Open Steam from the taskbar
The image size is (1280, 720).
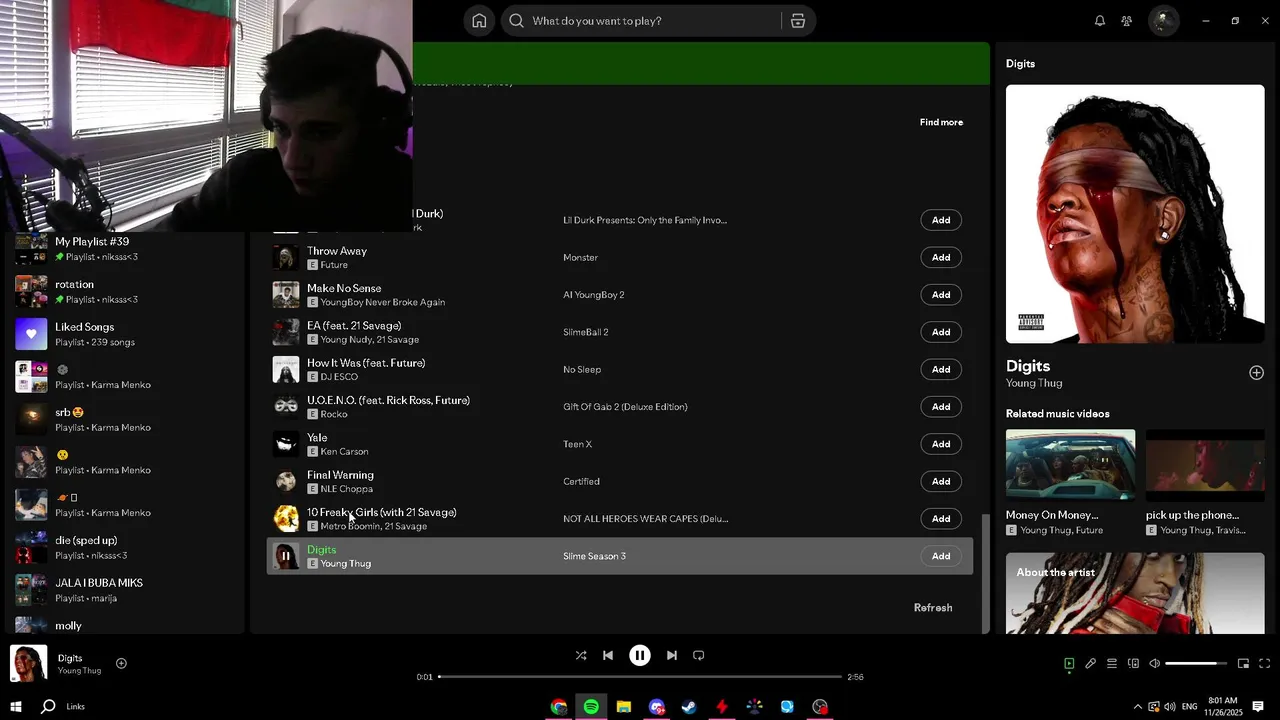coord(689,707)
